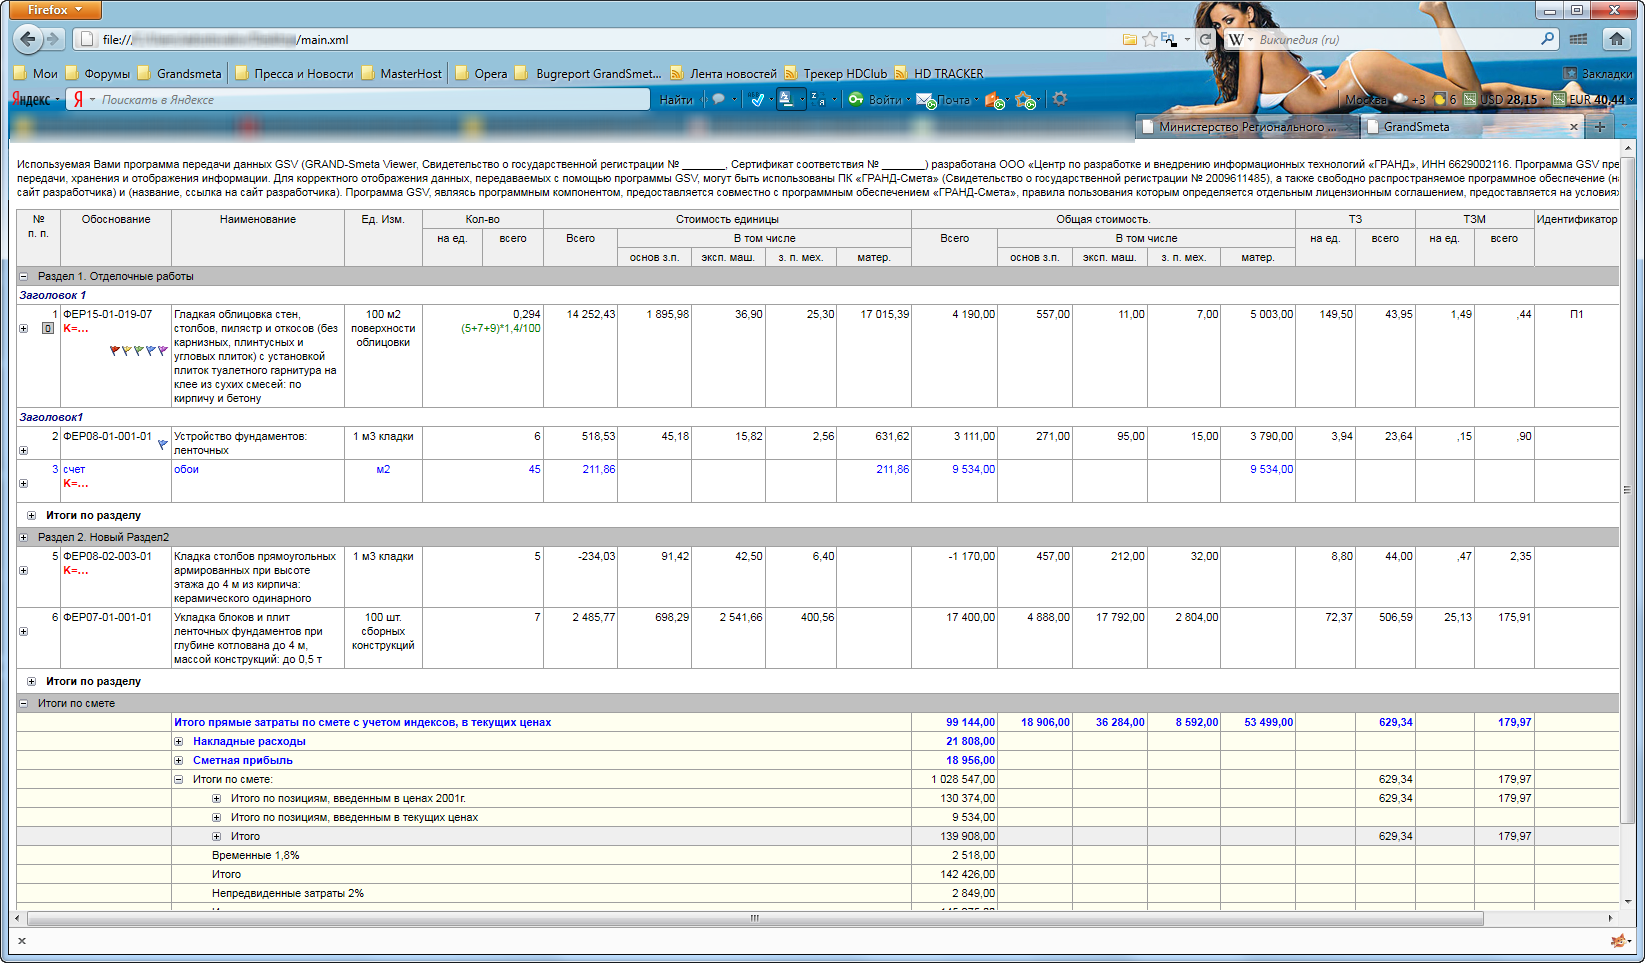Reload the page with the refresh icon

click(x=1206, y=39)
